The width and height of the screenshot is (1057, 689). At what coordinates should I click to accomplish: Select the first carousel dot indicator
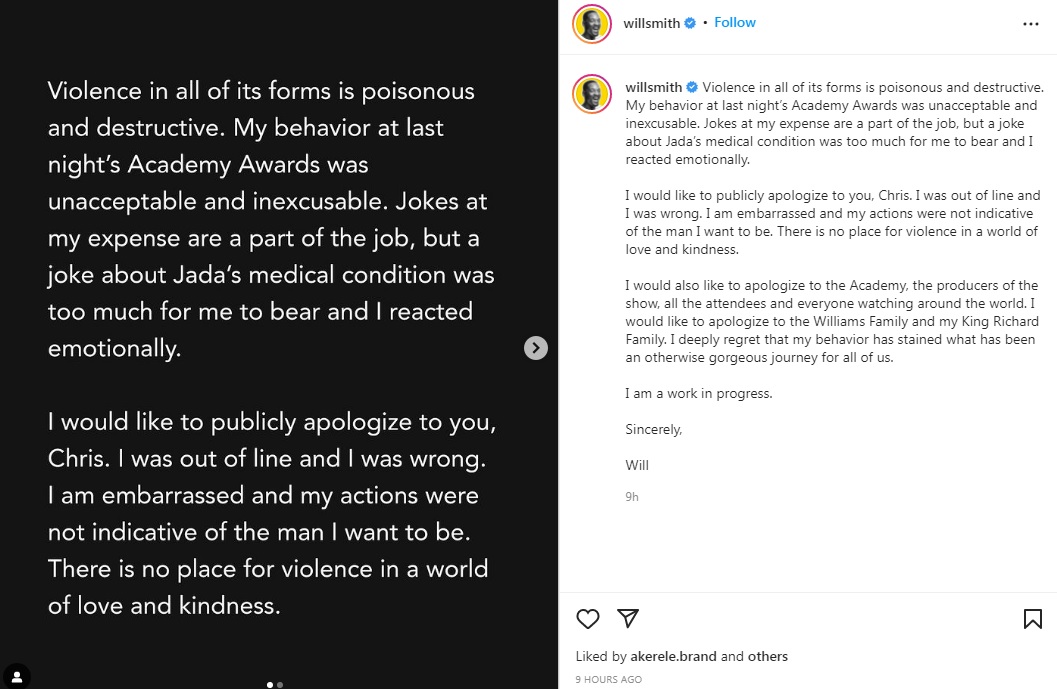(270, 685)
